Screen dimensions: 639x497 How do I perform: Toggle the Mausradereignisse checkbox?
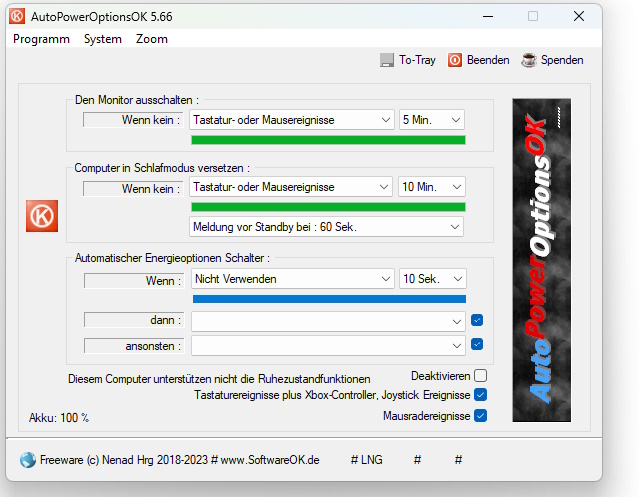(481, 415)
